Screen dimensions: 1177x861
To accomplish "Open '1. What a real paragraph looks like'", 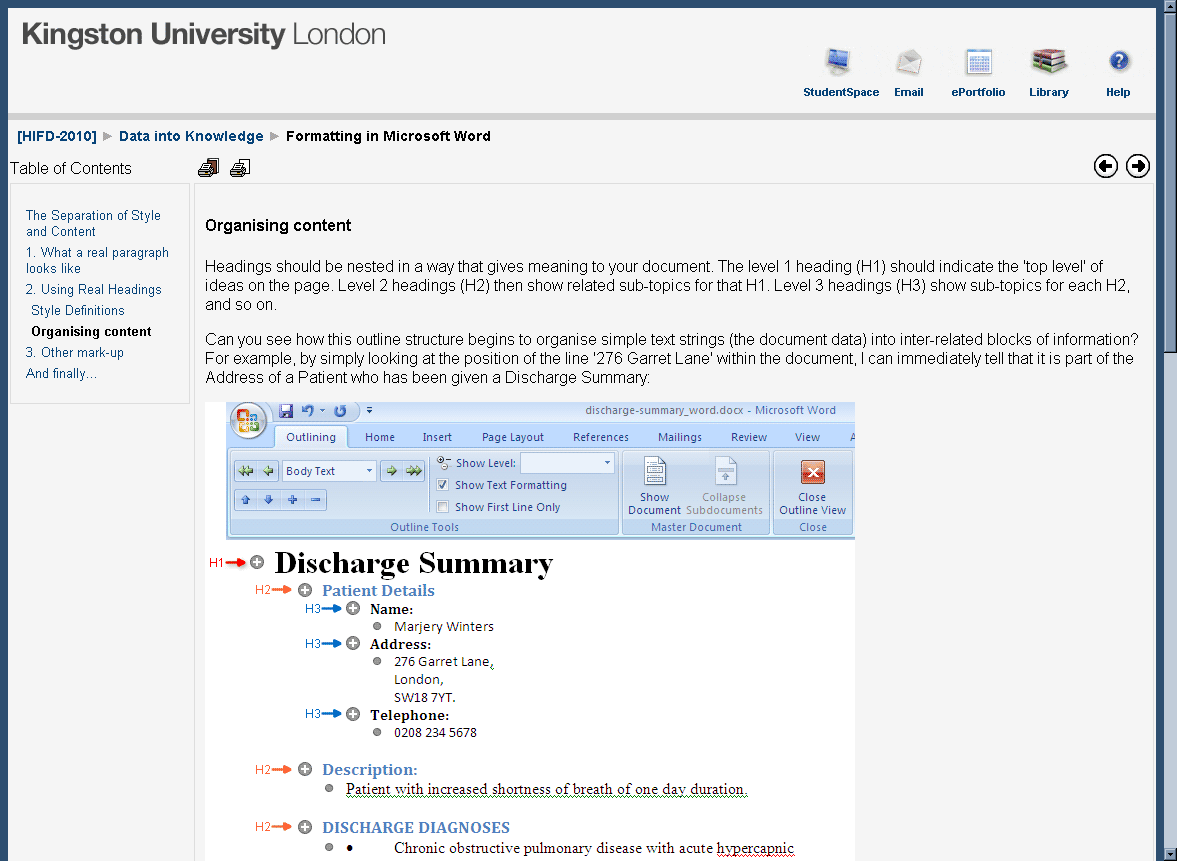I will click(97, 260).
